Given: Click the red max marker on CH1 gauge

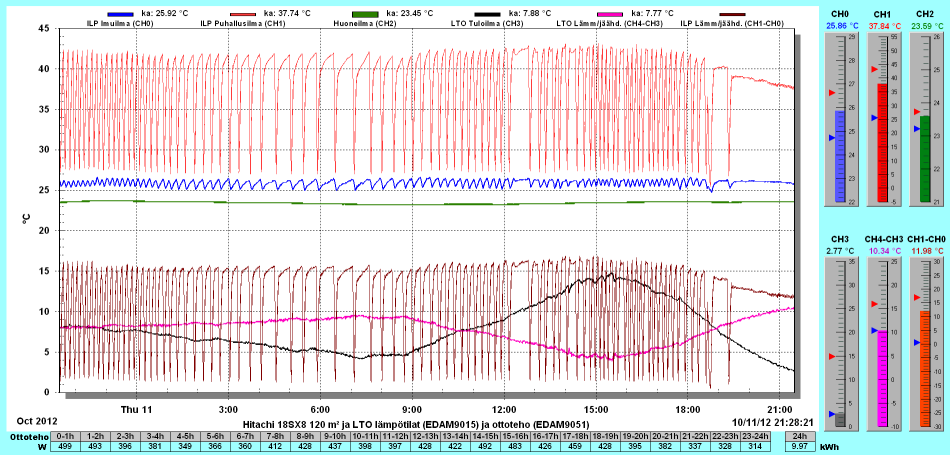Looking at the screenshot, I should click(872, 69).
